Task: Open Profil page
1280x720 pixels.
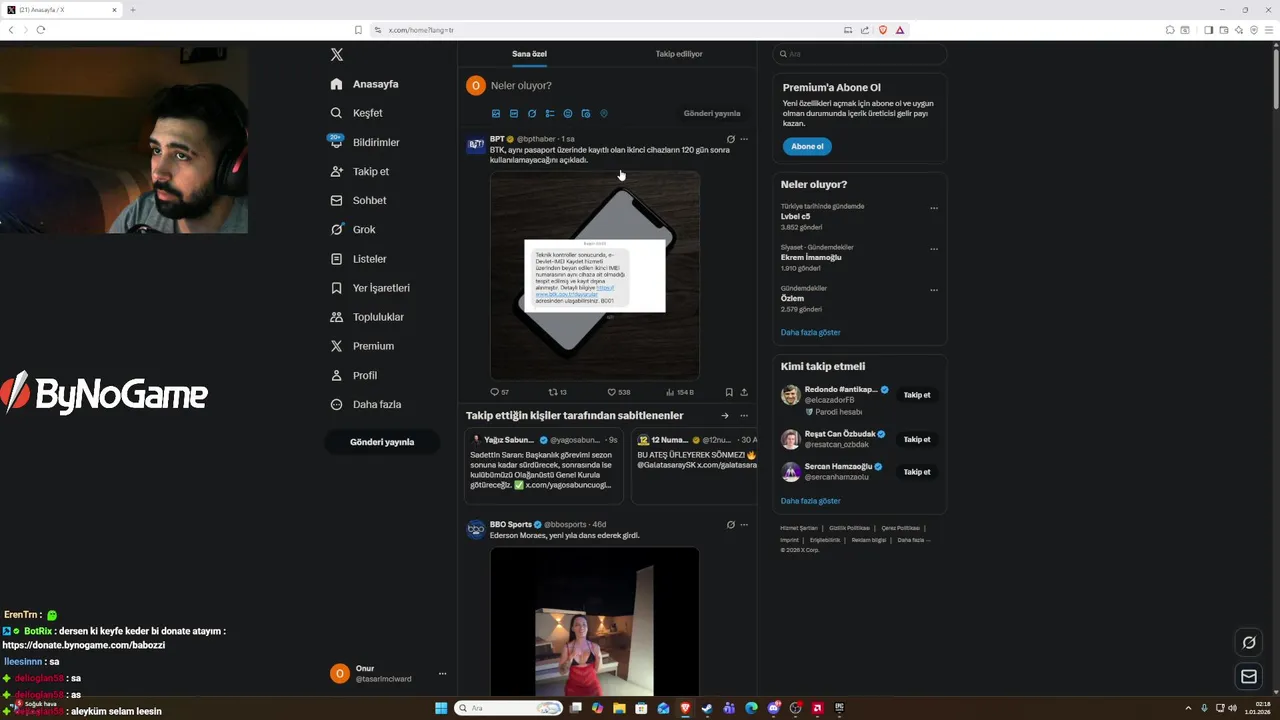Action: pos(354,375)
